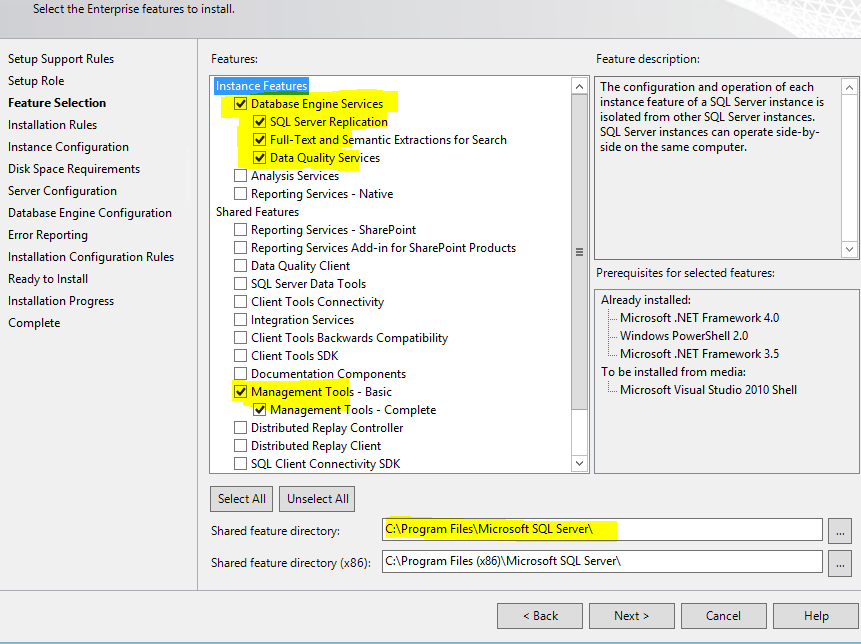Click Windows PowerShell 2.0 prerequisite
This screenshot has width=861, height=644.
point(684,336)
